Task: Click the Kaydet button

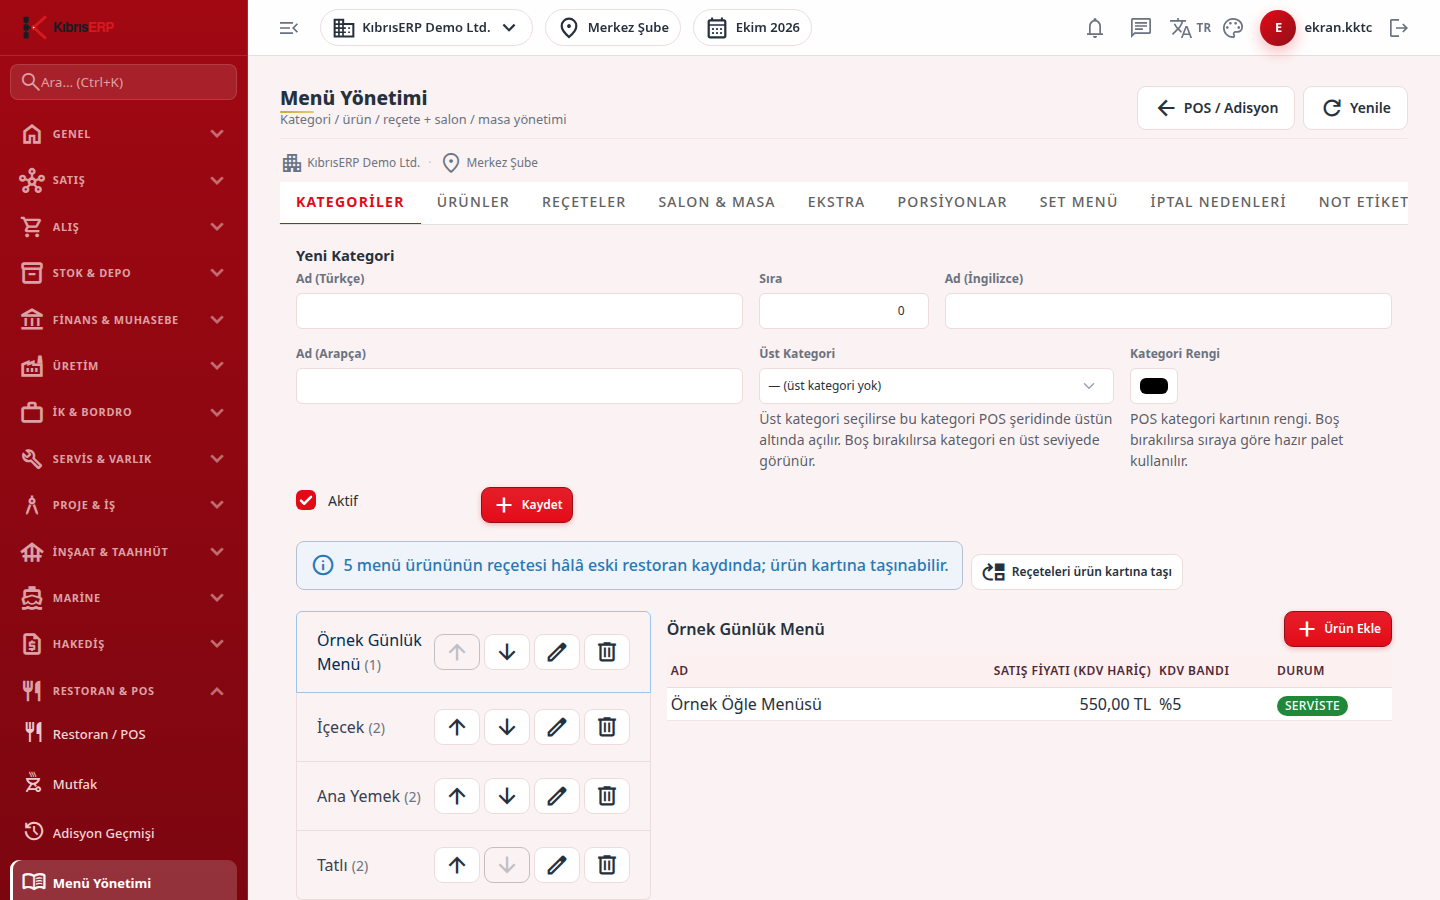Action: (527, 505)
